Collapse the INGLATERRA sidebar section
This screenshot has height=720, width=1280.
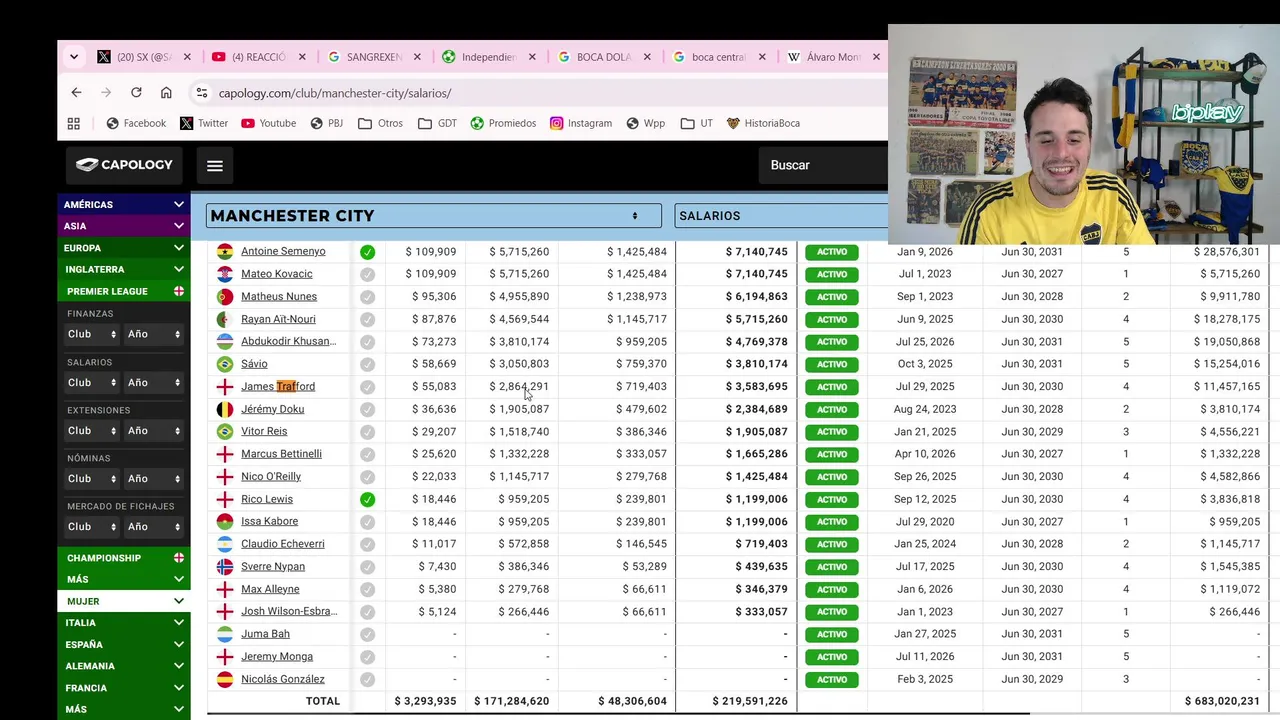click(124, 269)
